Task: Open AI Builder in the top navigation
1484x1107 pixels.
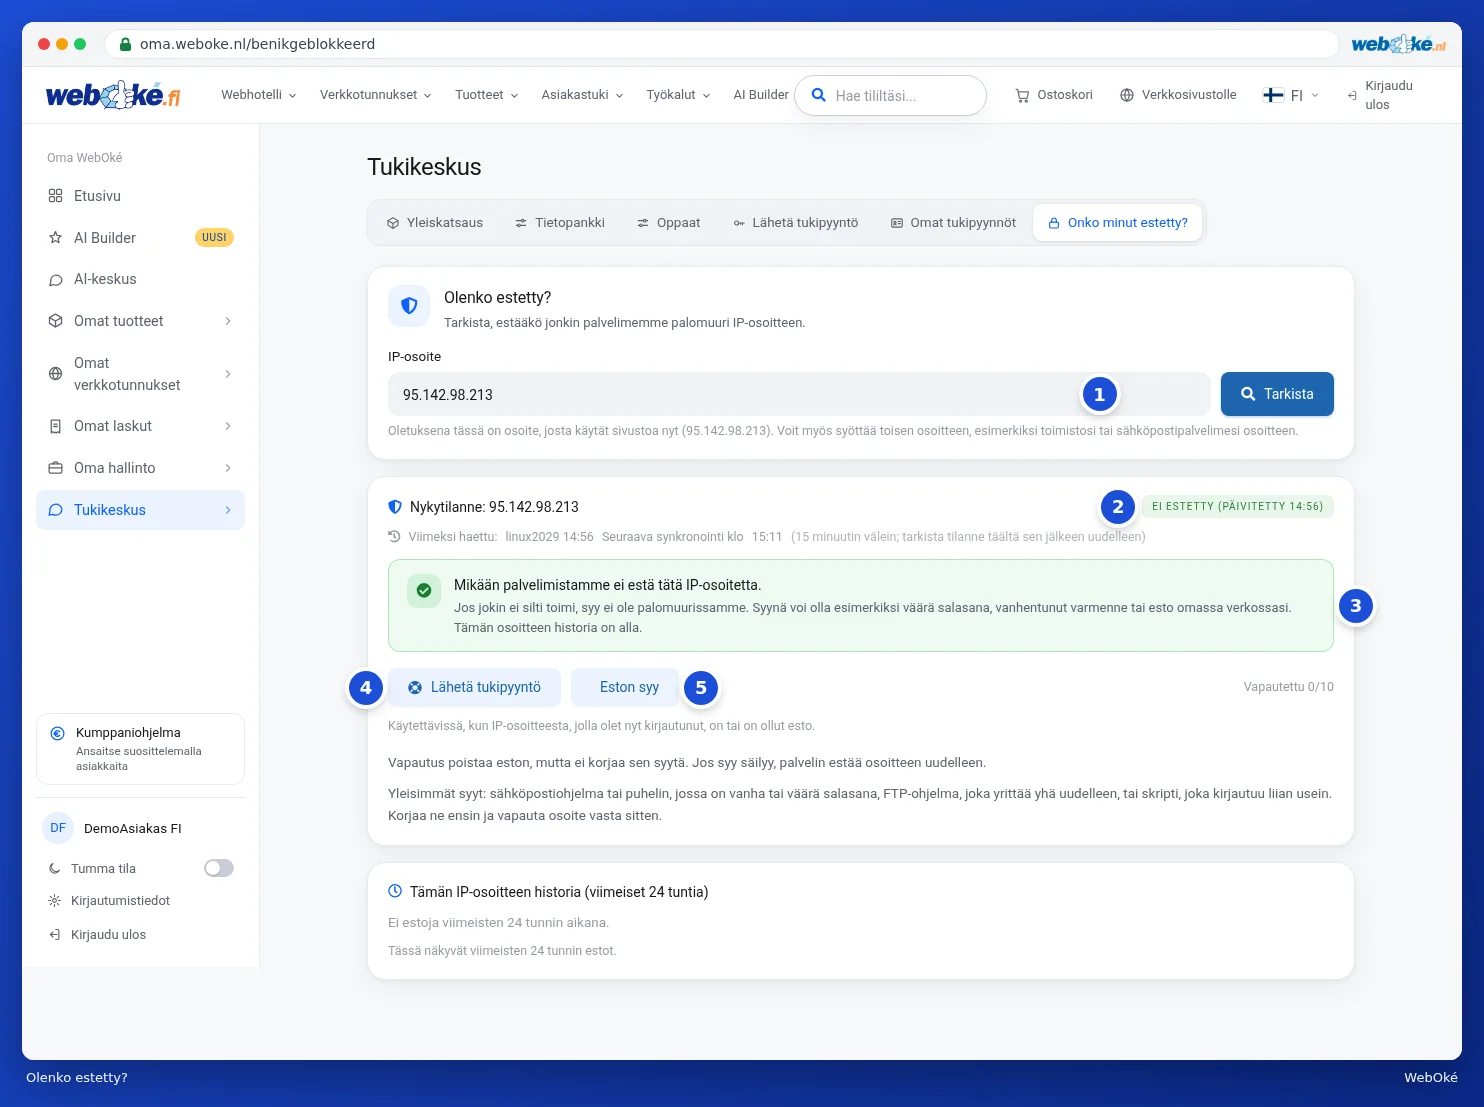Action: (761, 95)
